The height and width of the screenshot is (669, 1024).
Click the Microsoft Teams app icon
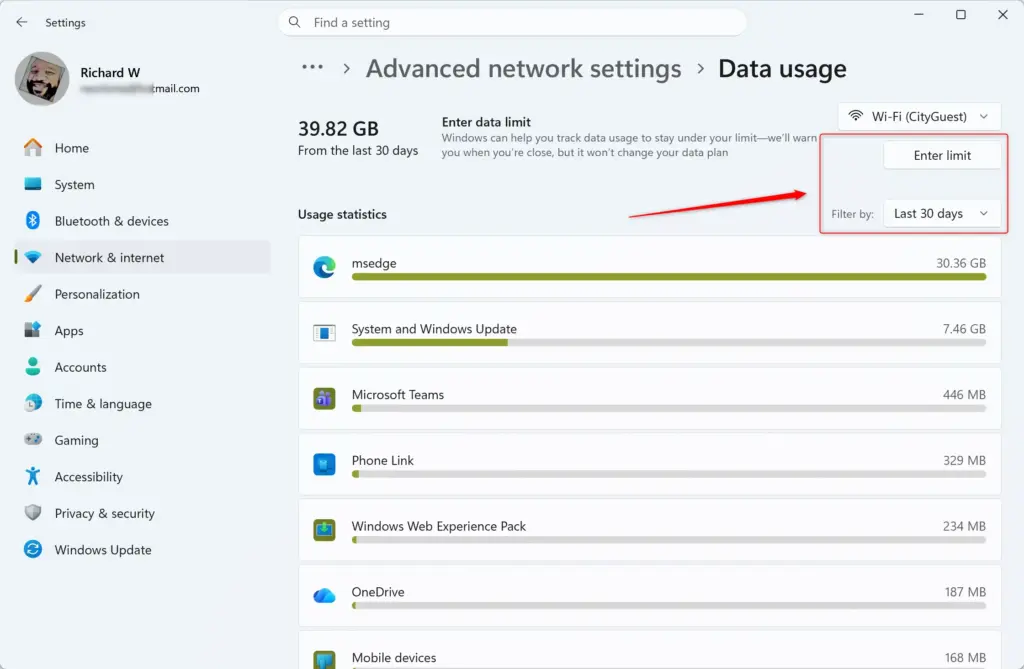325,399
